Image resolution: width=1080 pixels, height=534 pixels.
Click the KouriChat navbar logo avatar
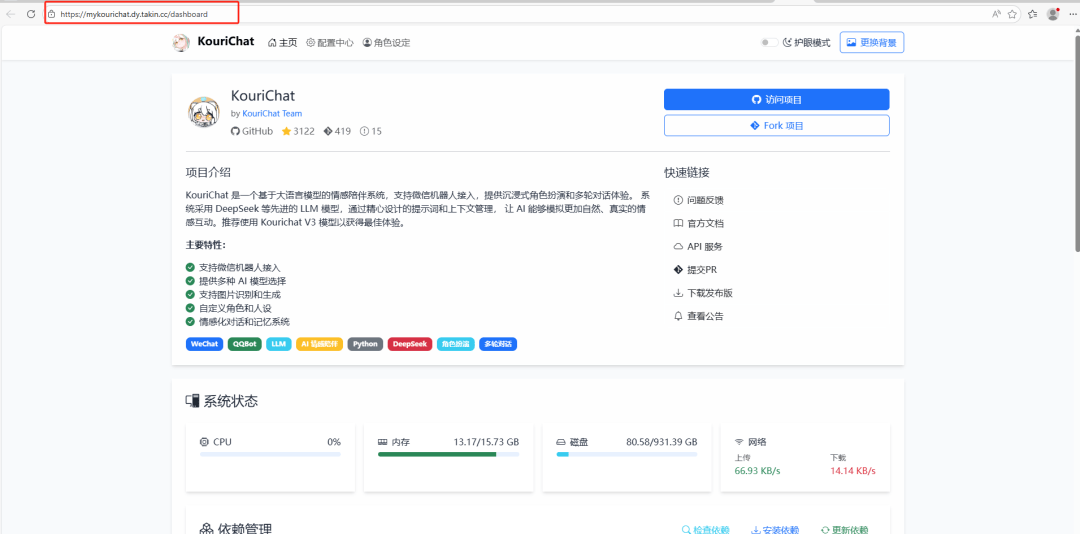click(x=181, y=42)
